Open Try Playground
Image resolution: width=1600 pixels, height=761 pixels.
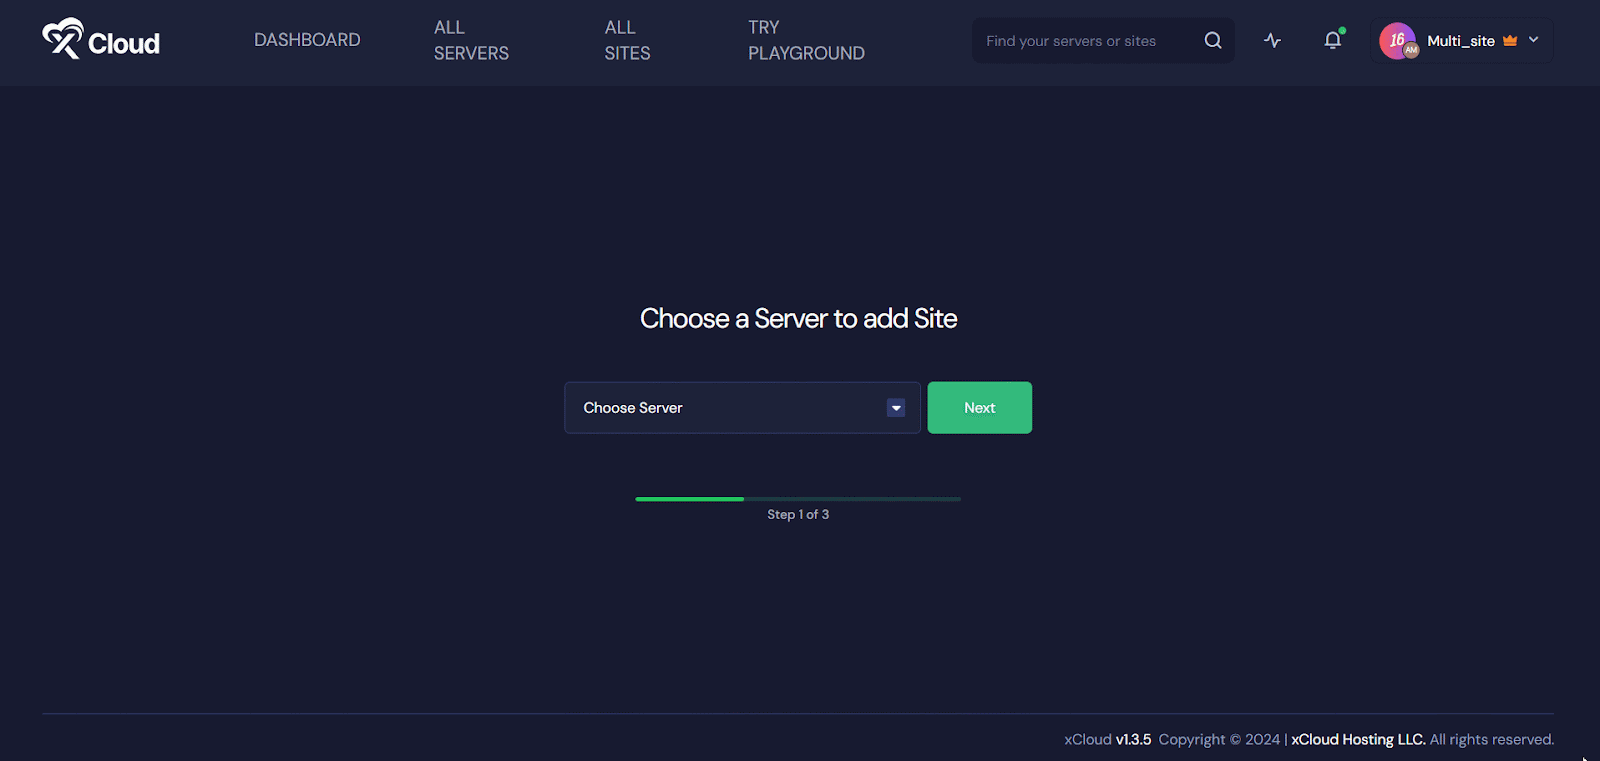806,40
